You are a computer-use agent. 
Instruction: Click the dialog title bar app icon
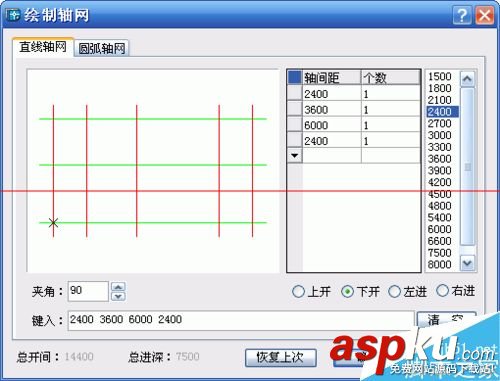click(13, 15)
